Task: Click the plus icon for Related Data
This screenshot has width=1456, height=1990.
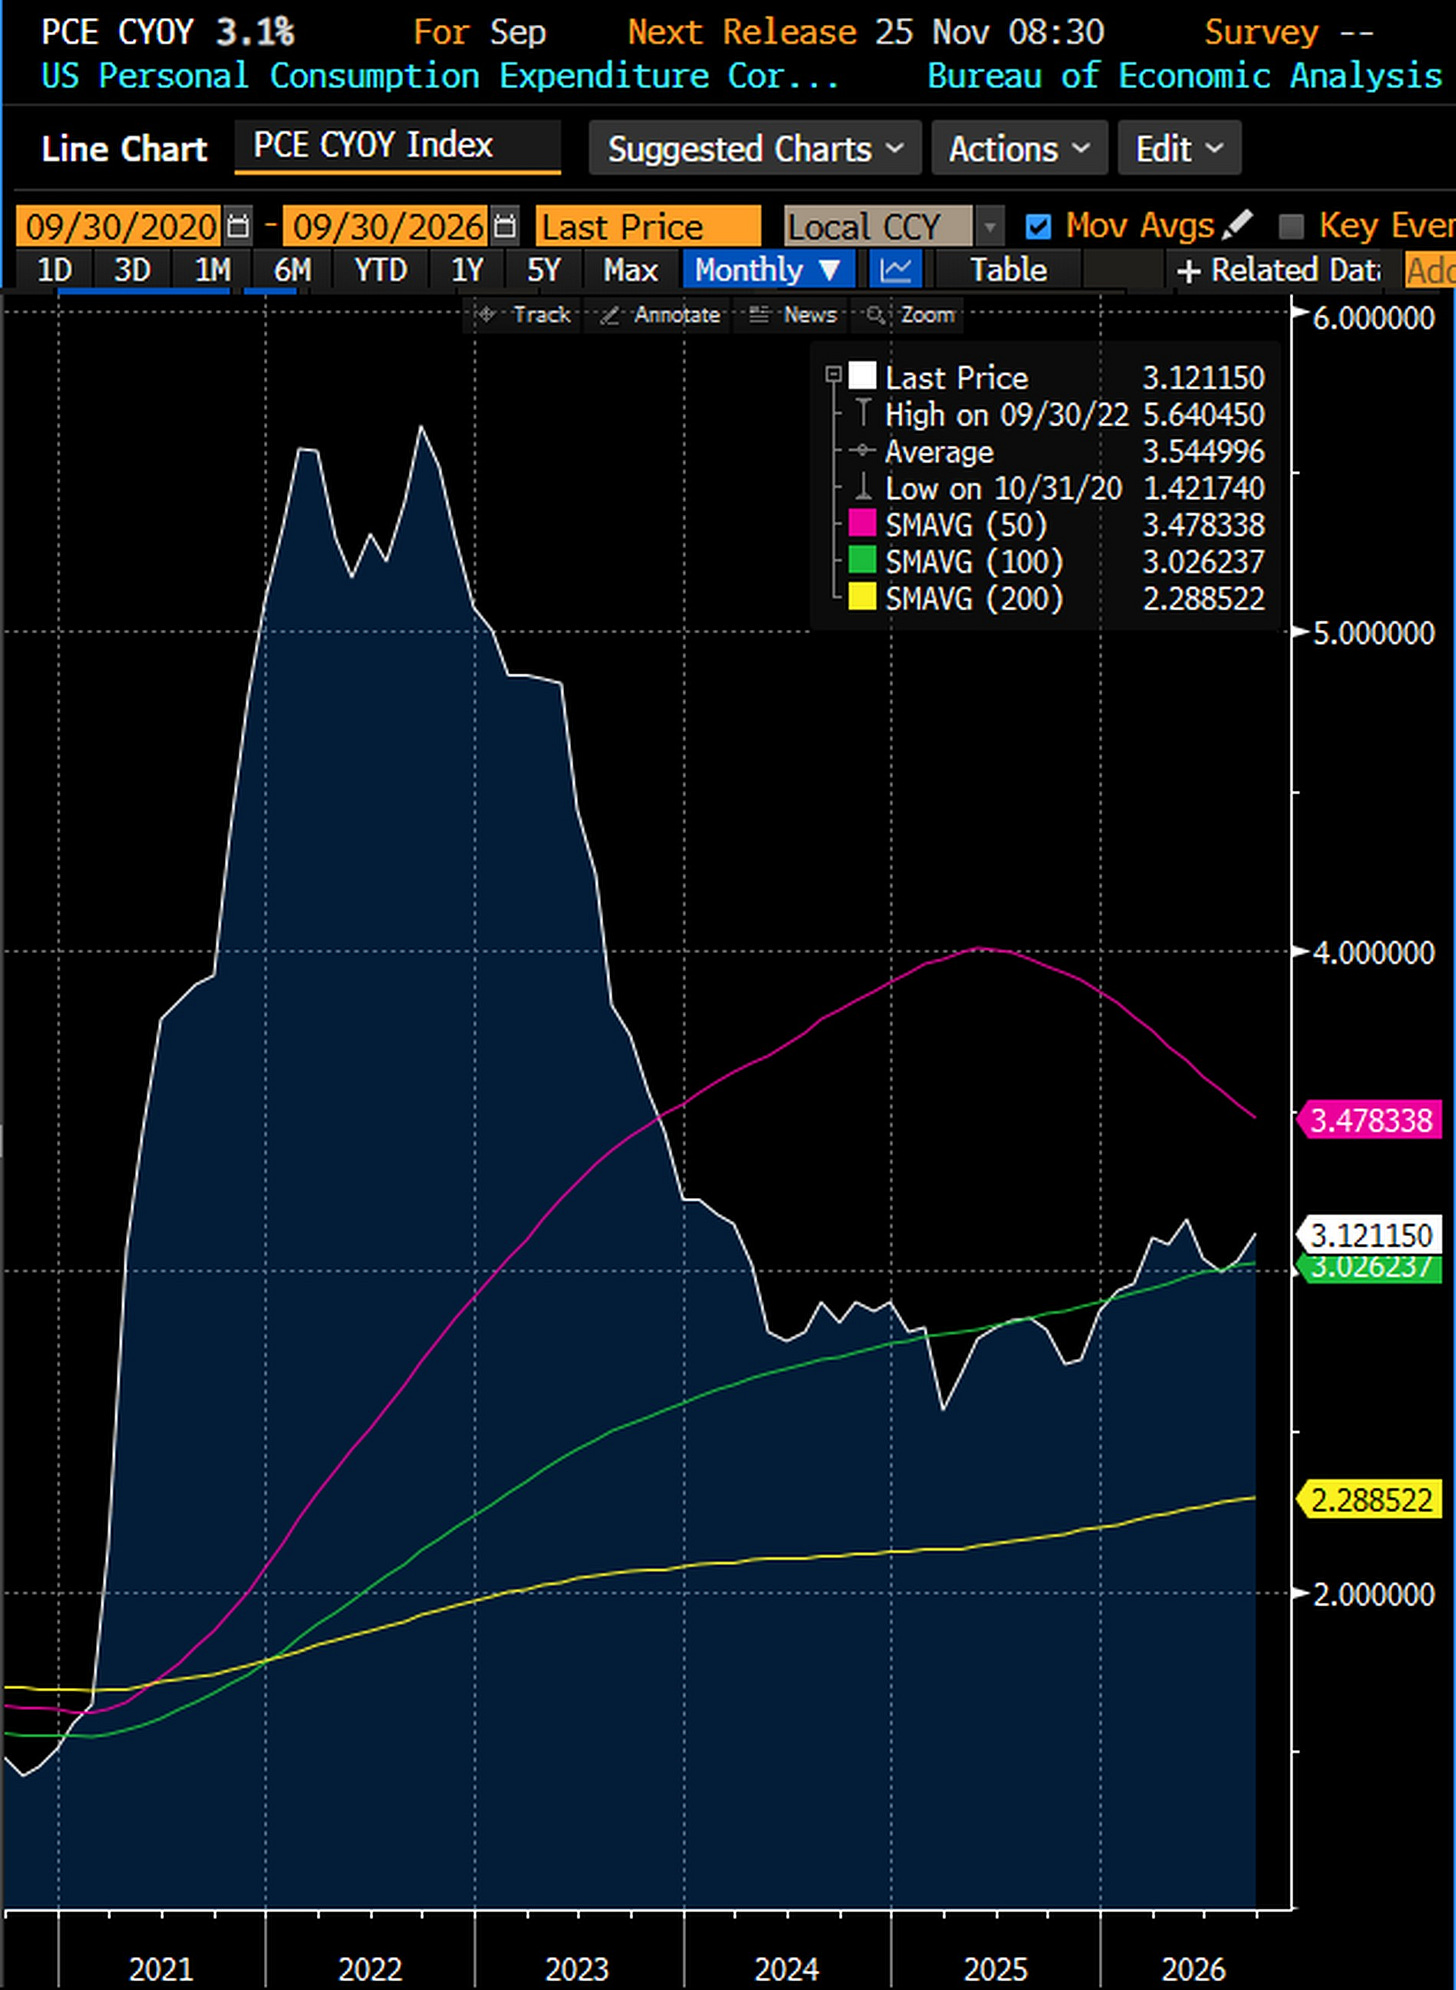Action: (1188, 271)
